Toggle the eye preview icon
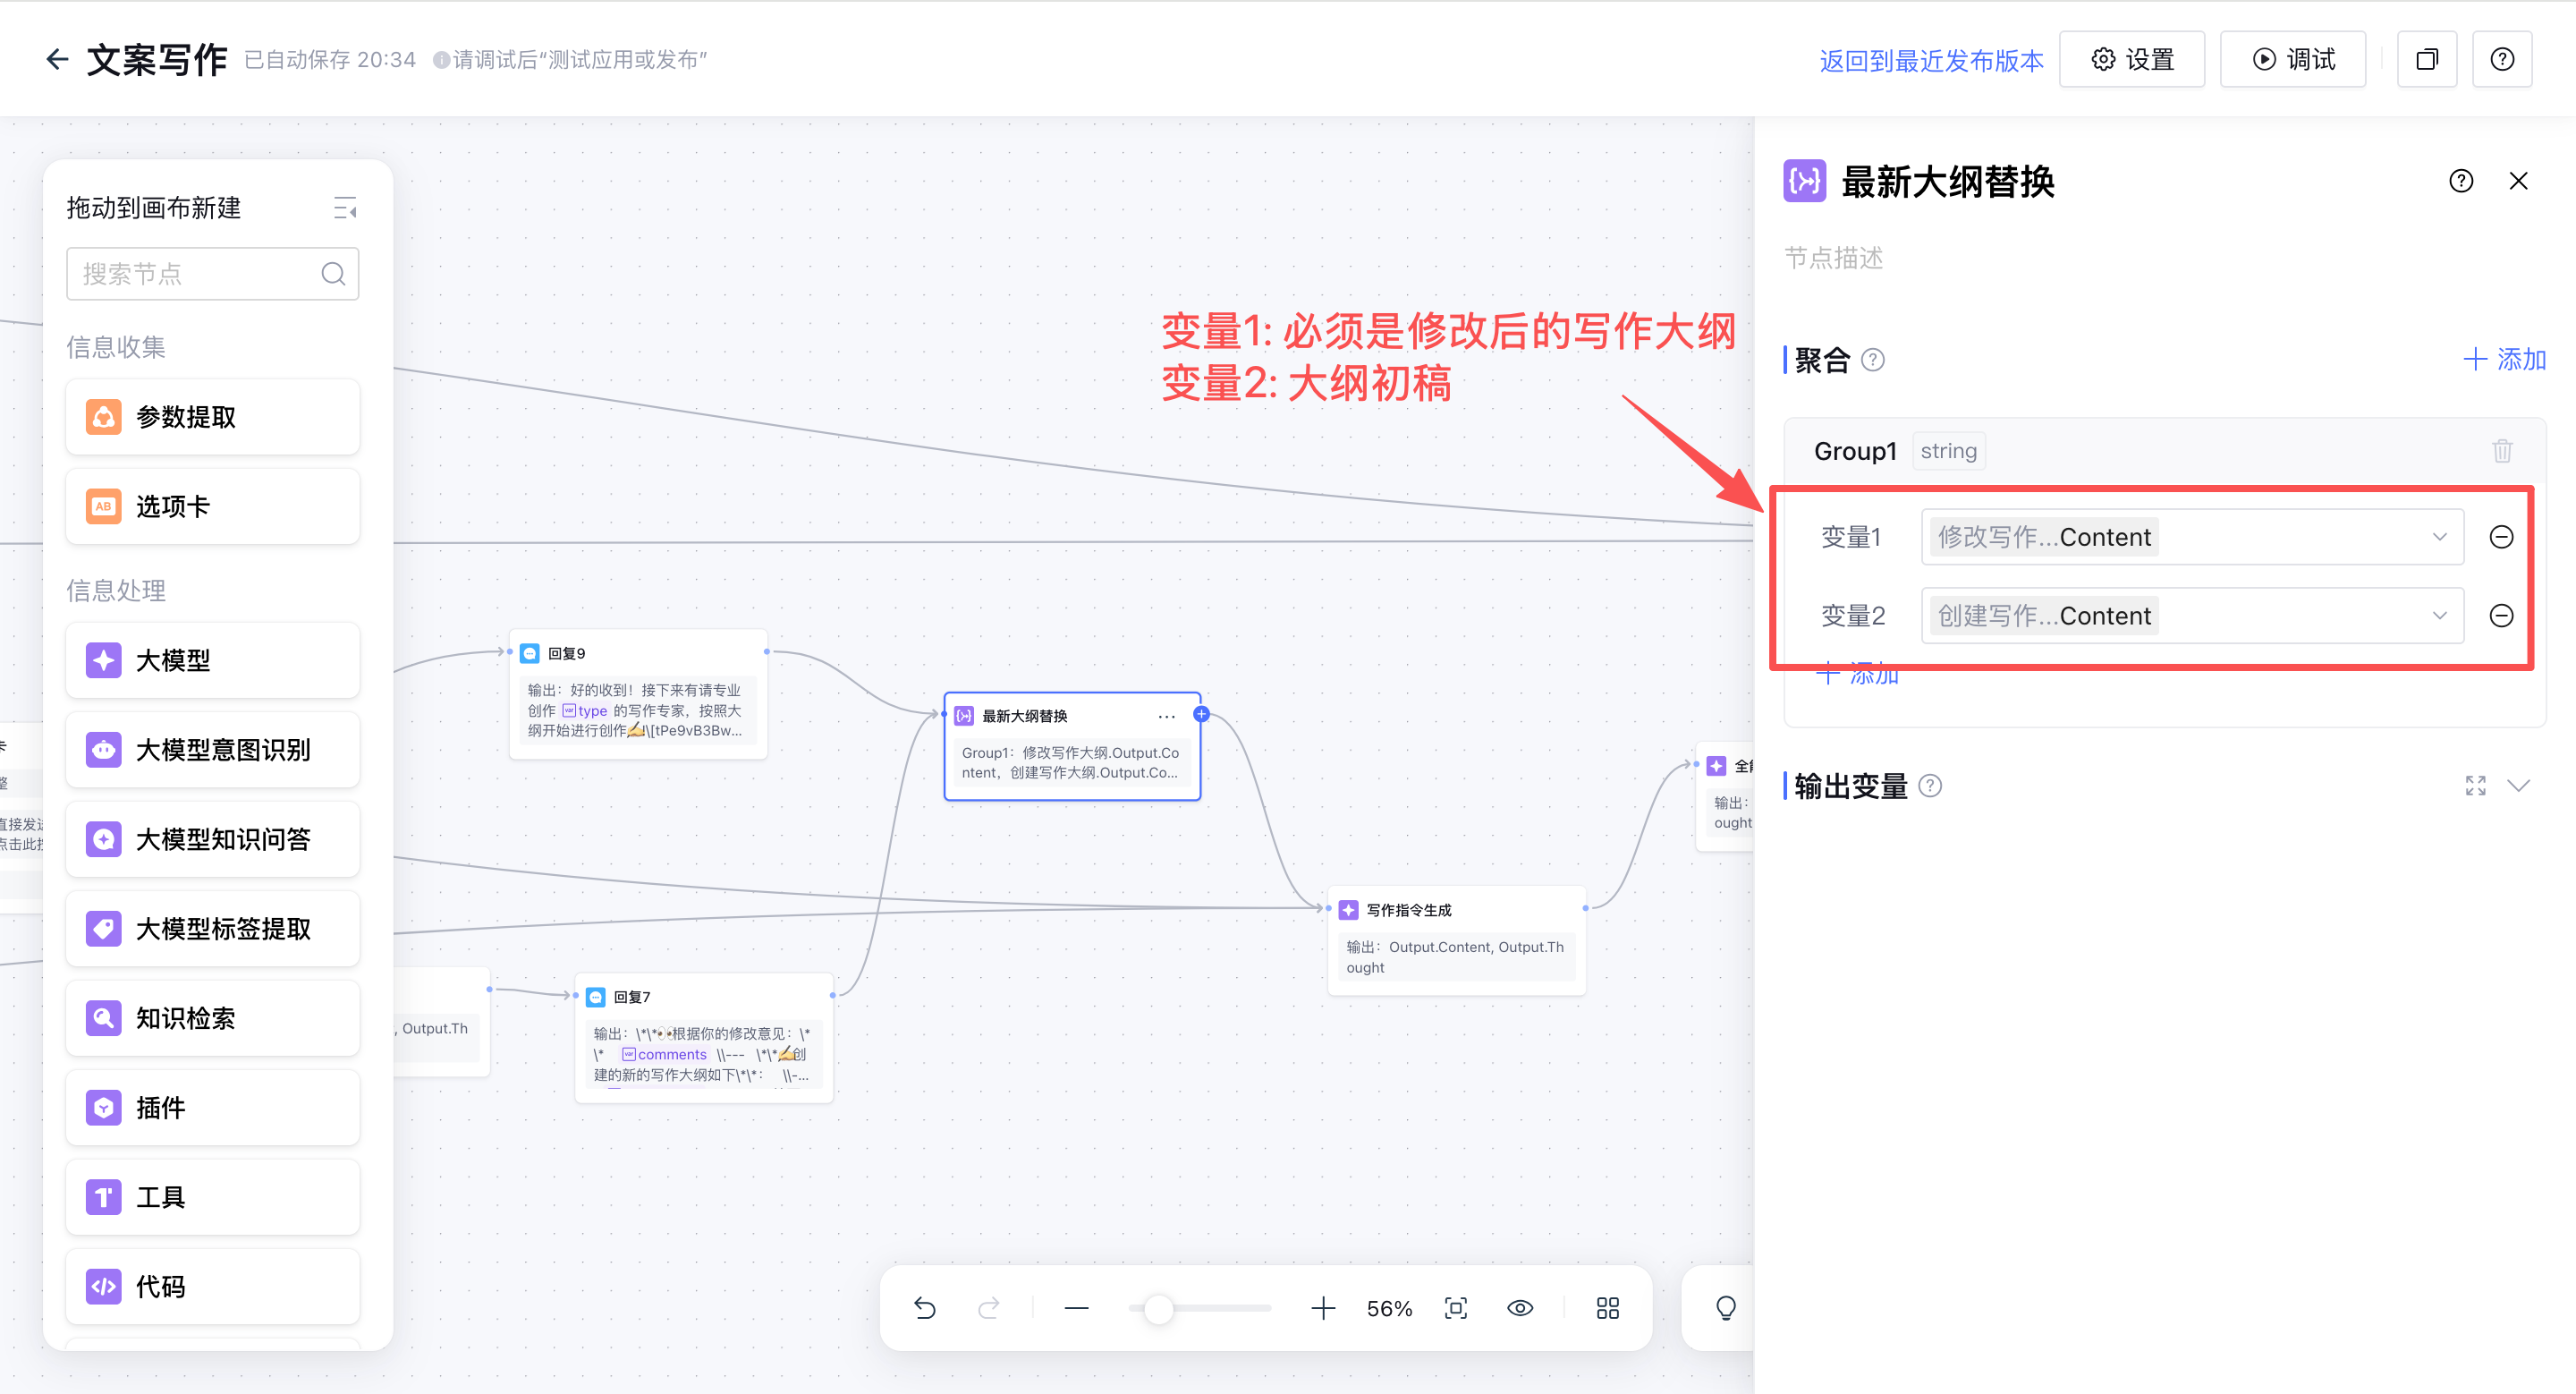 tap(1520, 1308)
